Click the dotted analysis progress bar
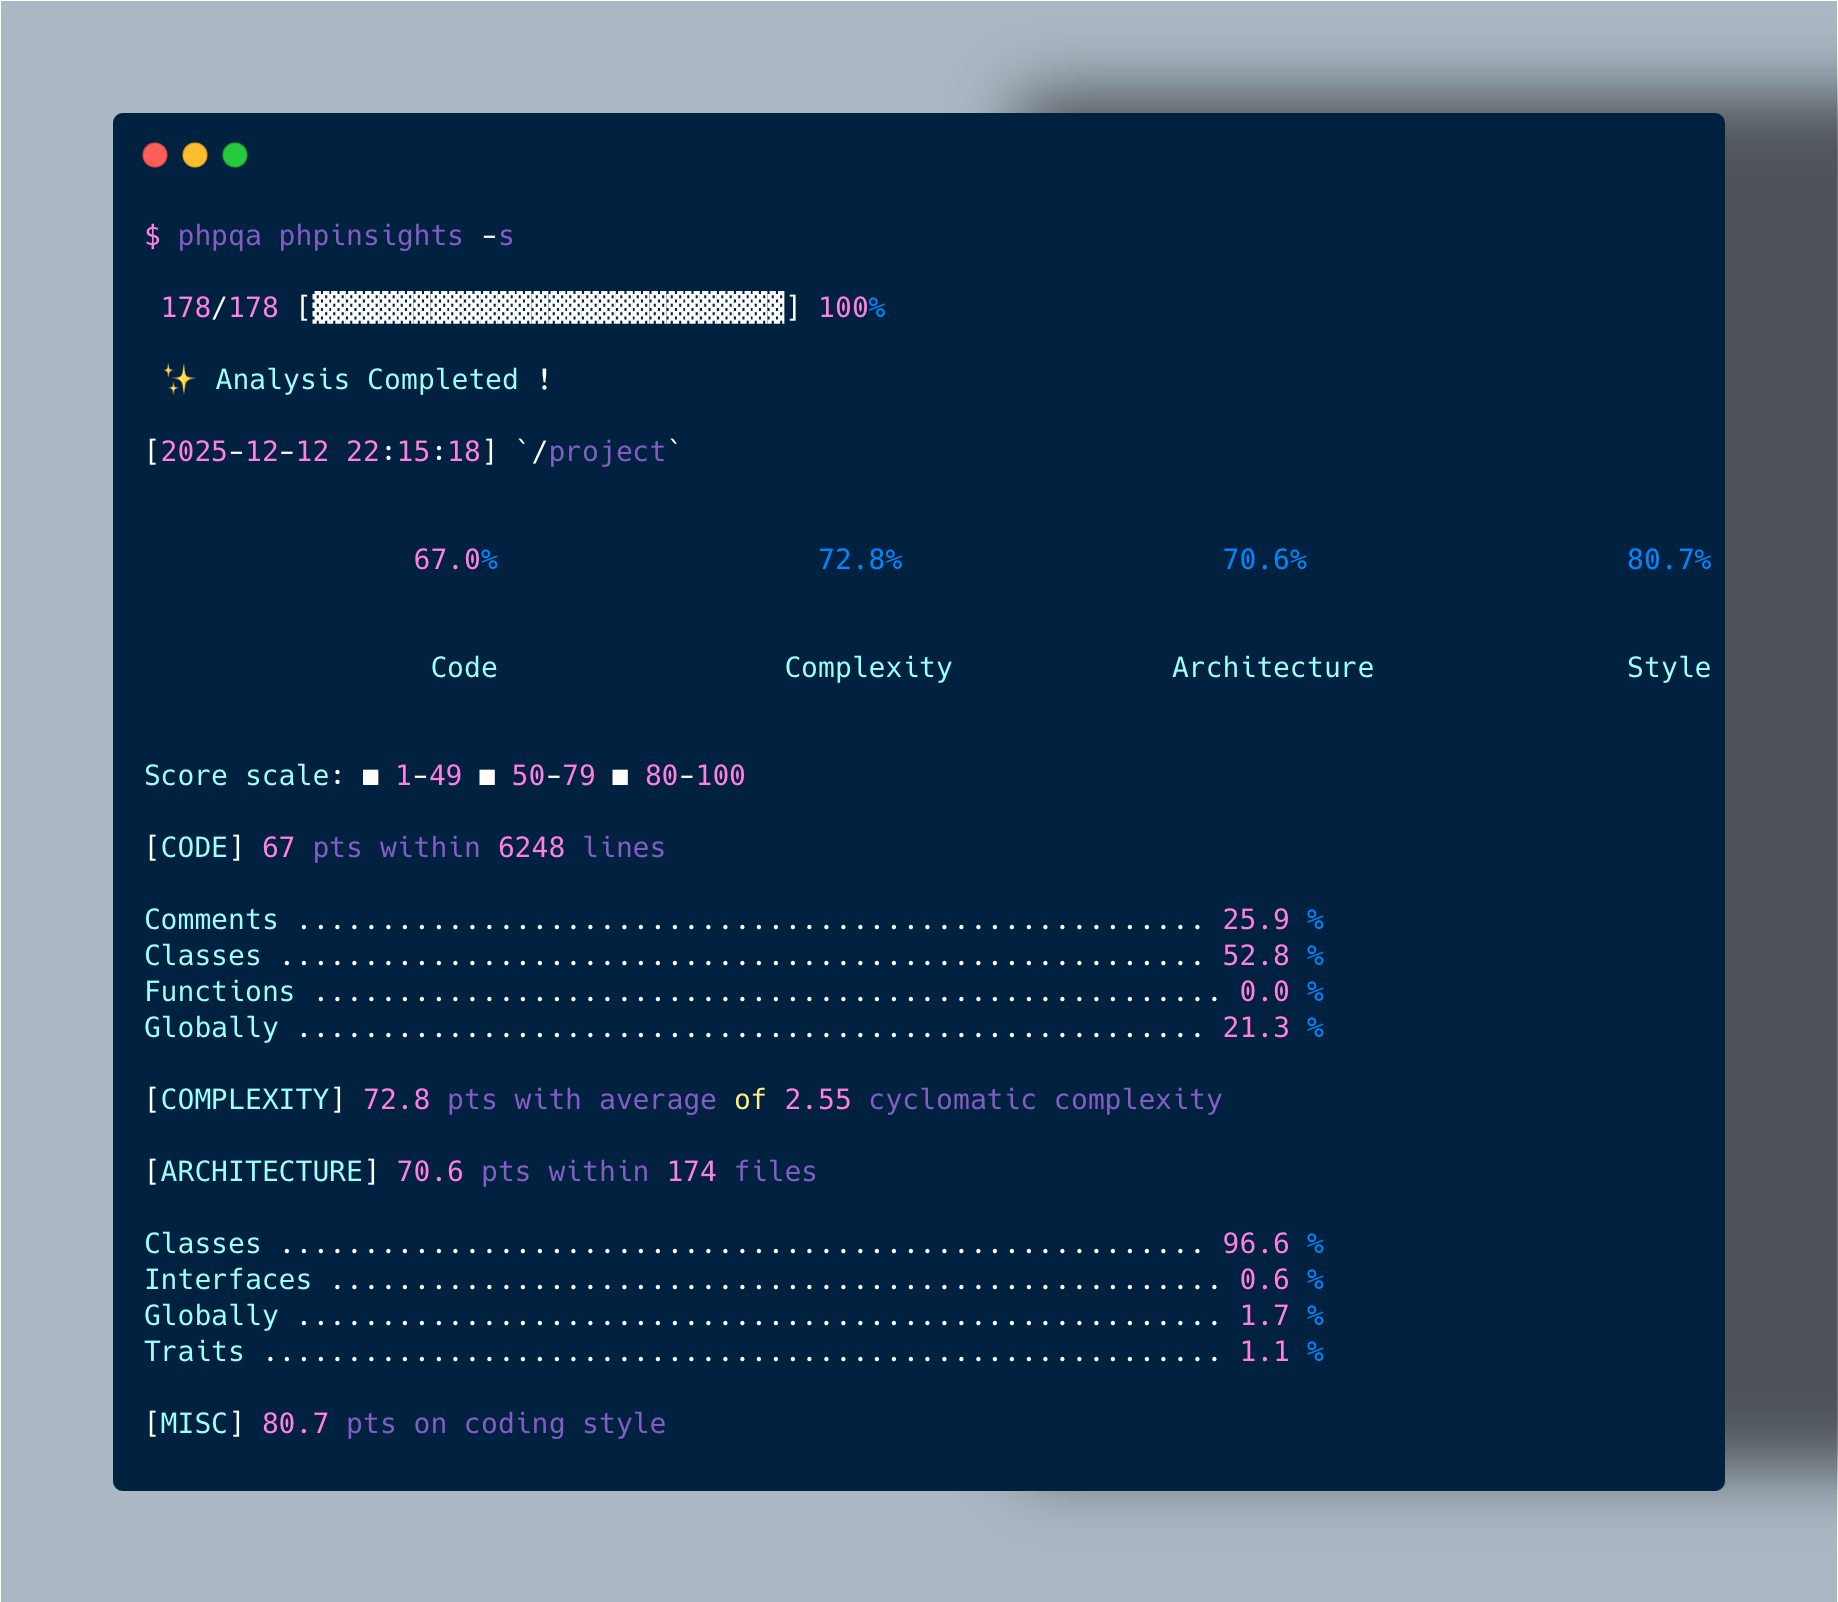Image resolution: width=1838 pixels, height=1602 pixels. [x=548, y=308]
